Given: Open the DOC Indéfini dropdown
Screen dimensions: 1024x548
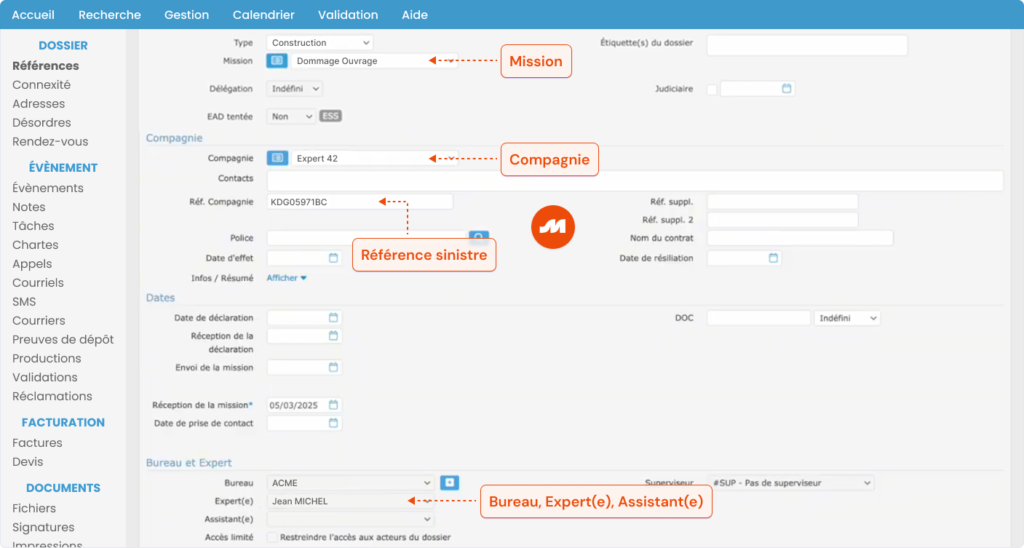Looking at the screenshot, I should tap(847, 318).
